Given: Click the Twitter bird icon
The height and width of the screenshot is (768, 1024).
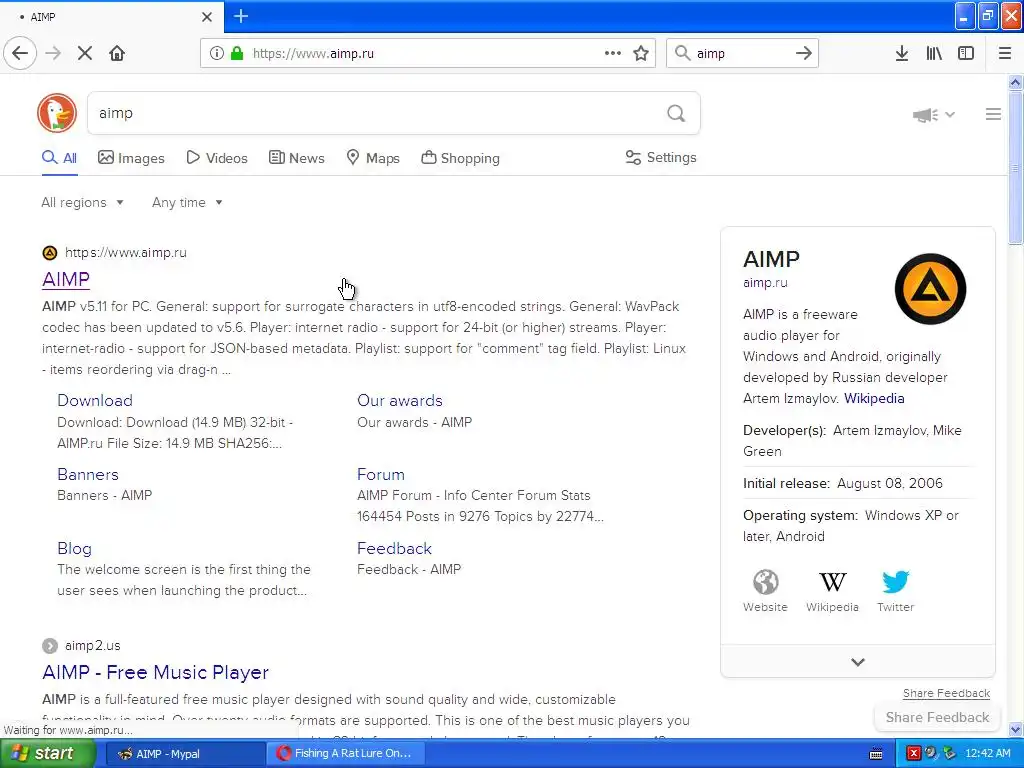Looking at the screenshot, I should pyautogui.click(x=895, y=581).
